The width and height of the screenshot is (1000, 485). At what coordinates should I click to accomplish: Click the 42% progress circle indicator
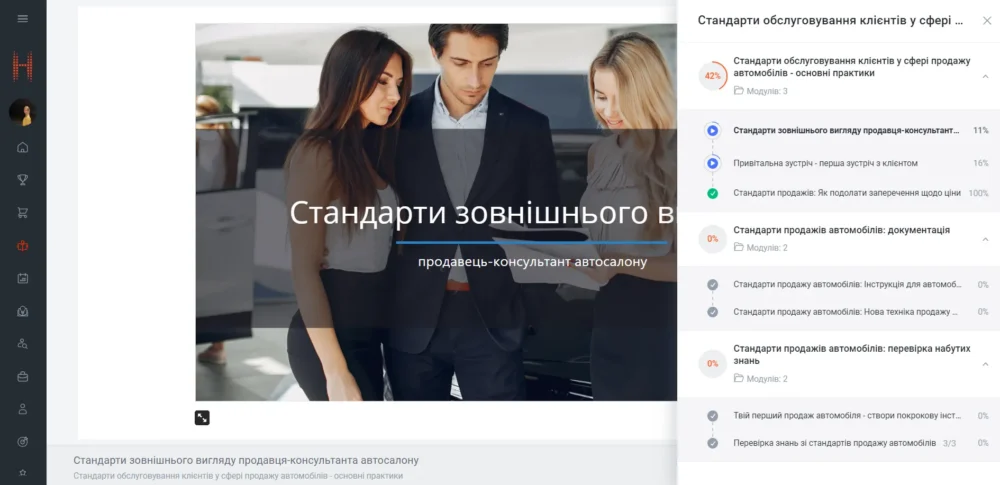pos(713,76)
